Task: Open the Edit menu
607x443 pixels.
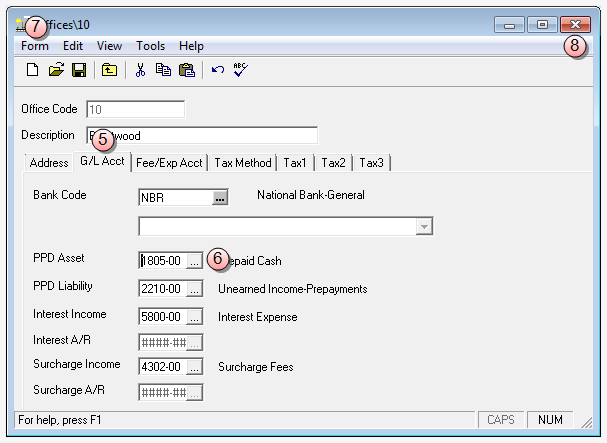Action: point(73,46)
